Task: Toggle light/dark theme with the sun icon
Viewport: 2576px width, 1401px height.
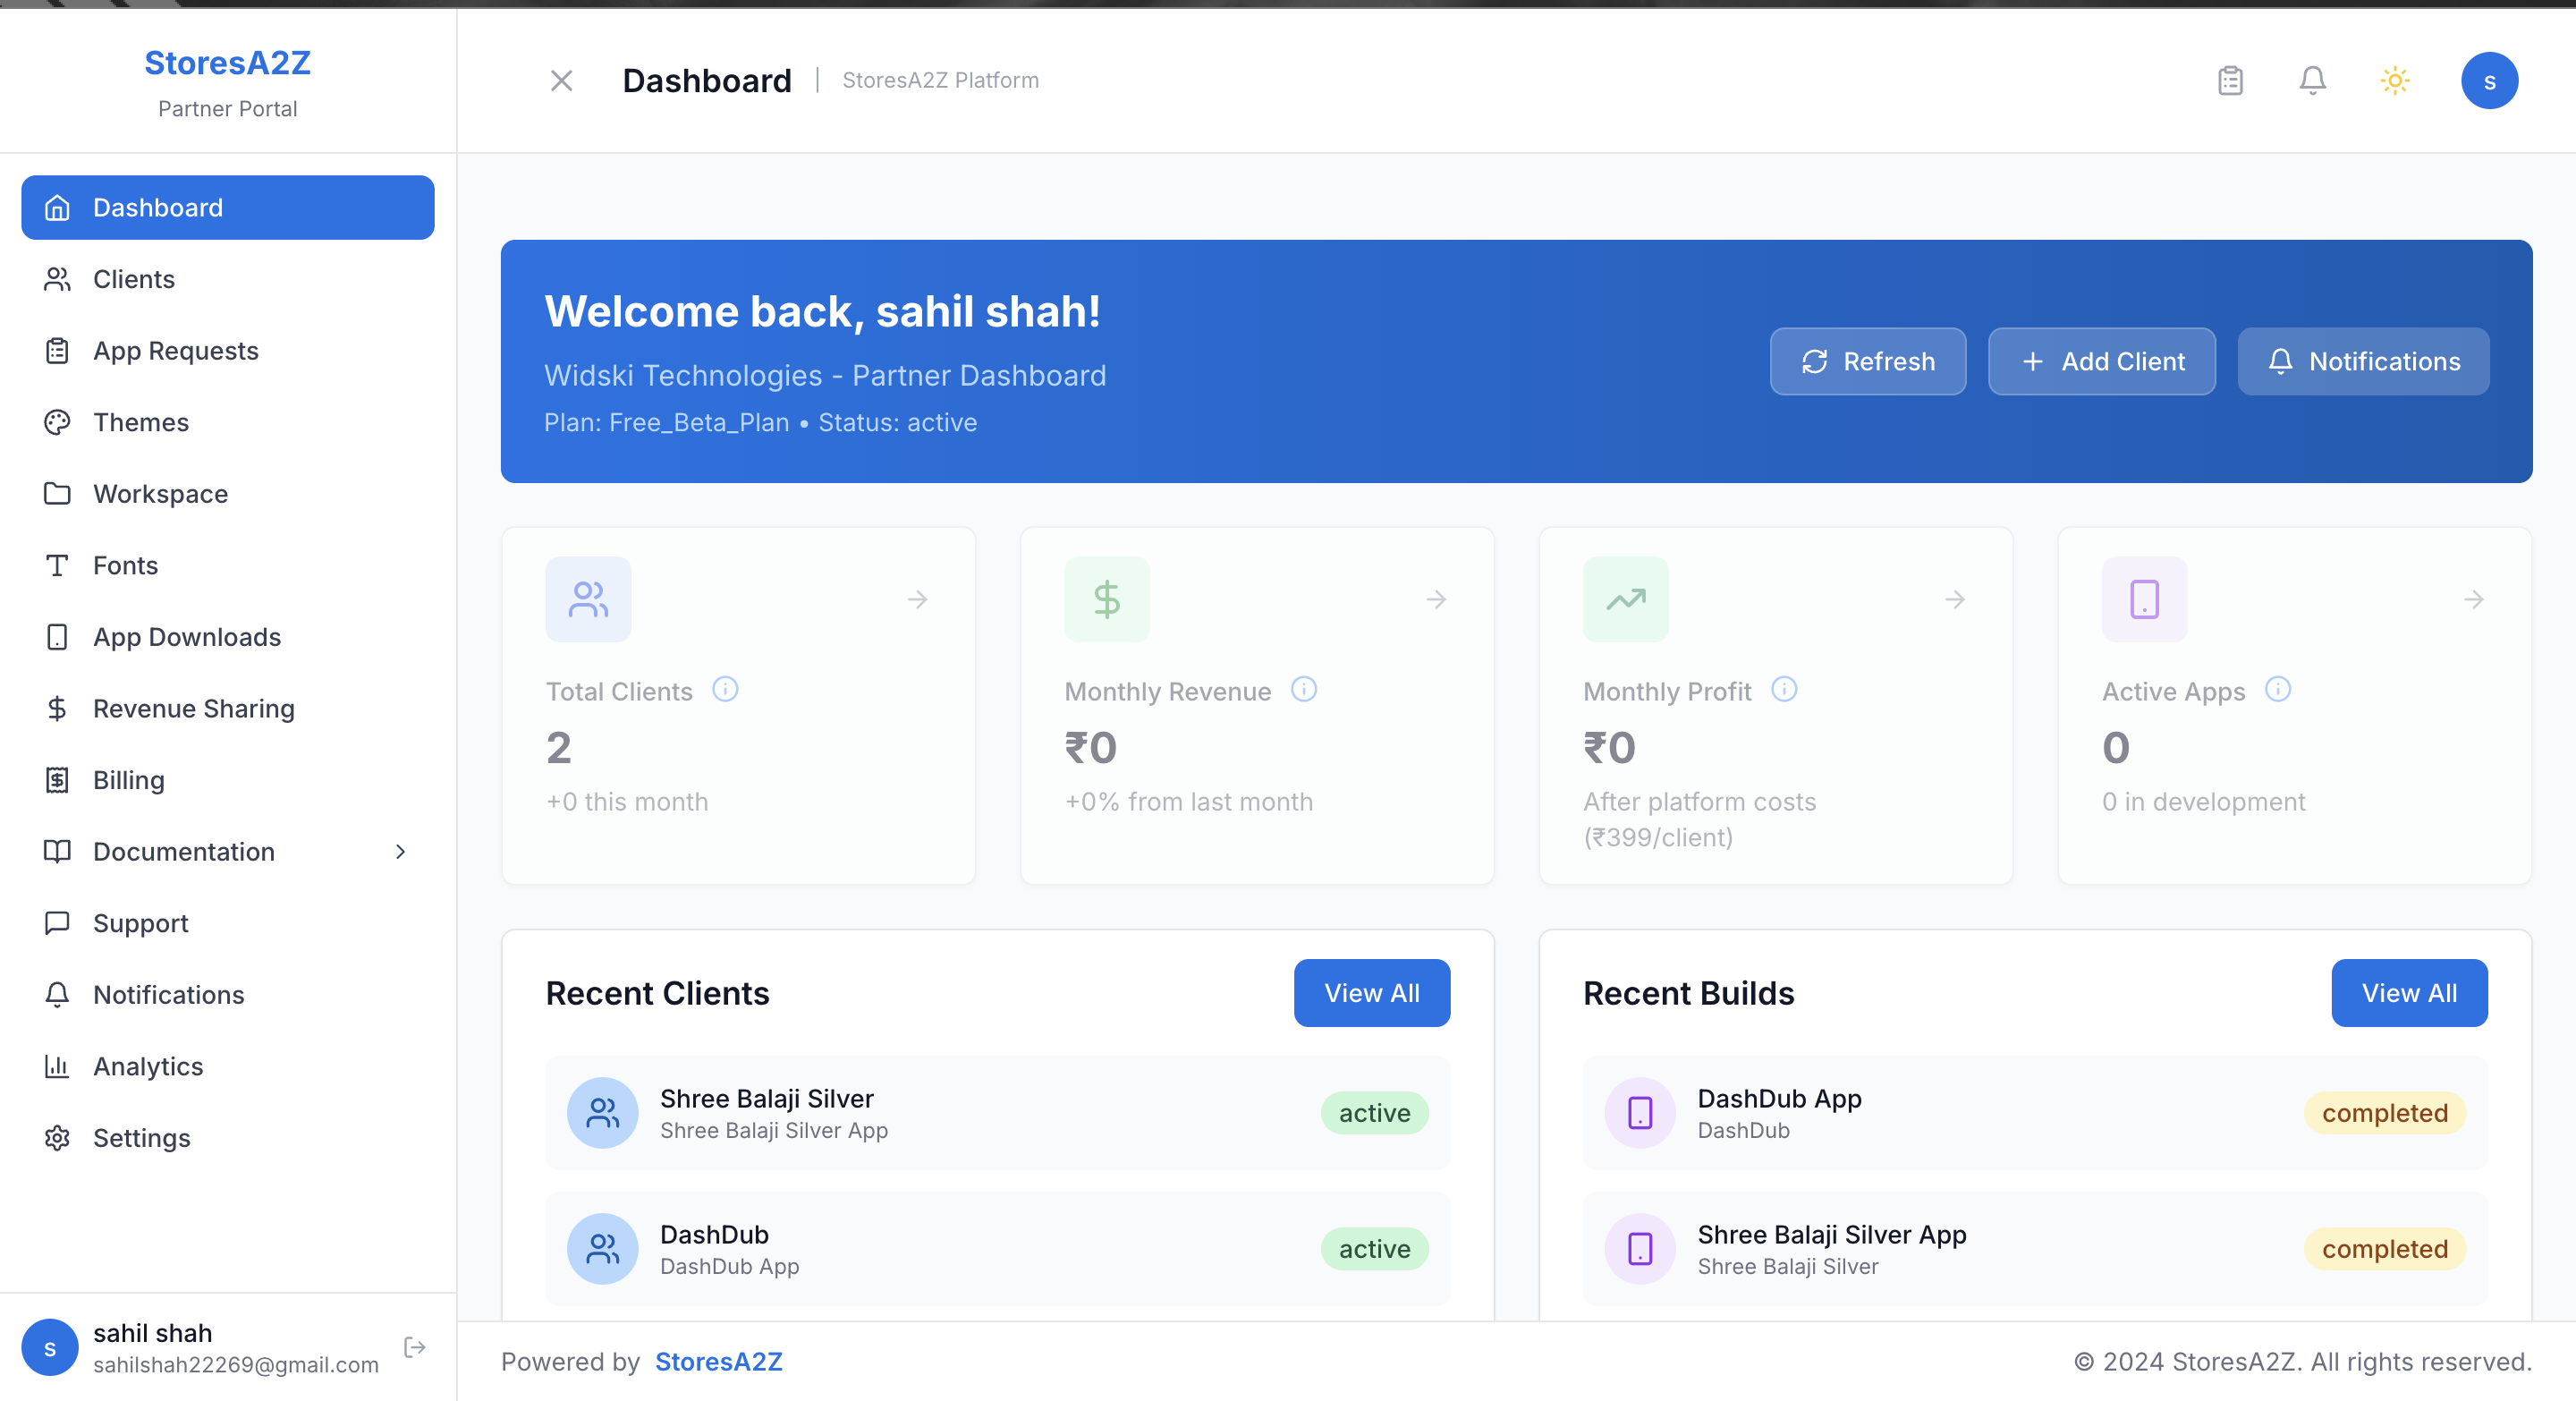Action: (2395, 80)
